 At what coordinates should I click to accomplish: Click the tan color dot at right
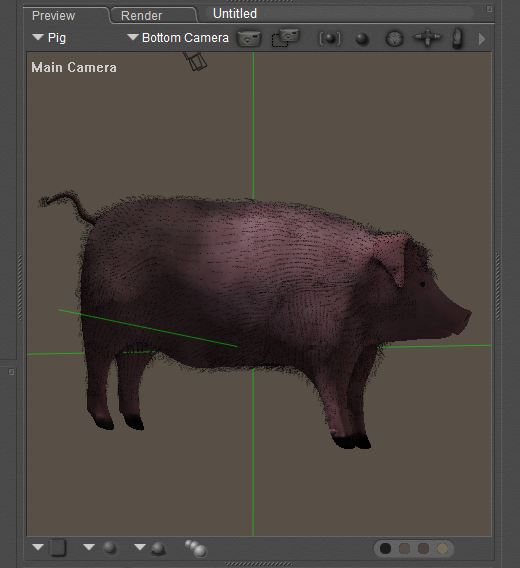pos(442,548)
